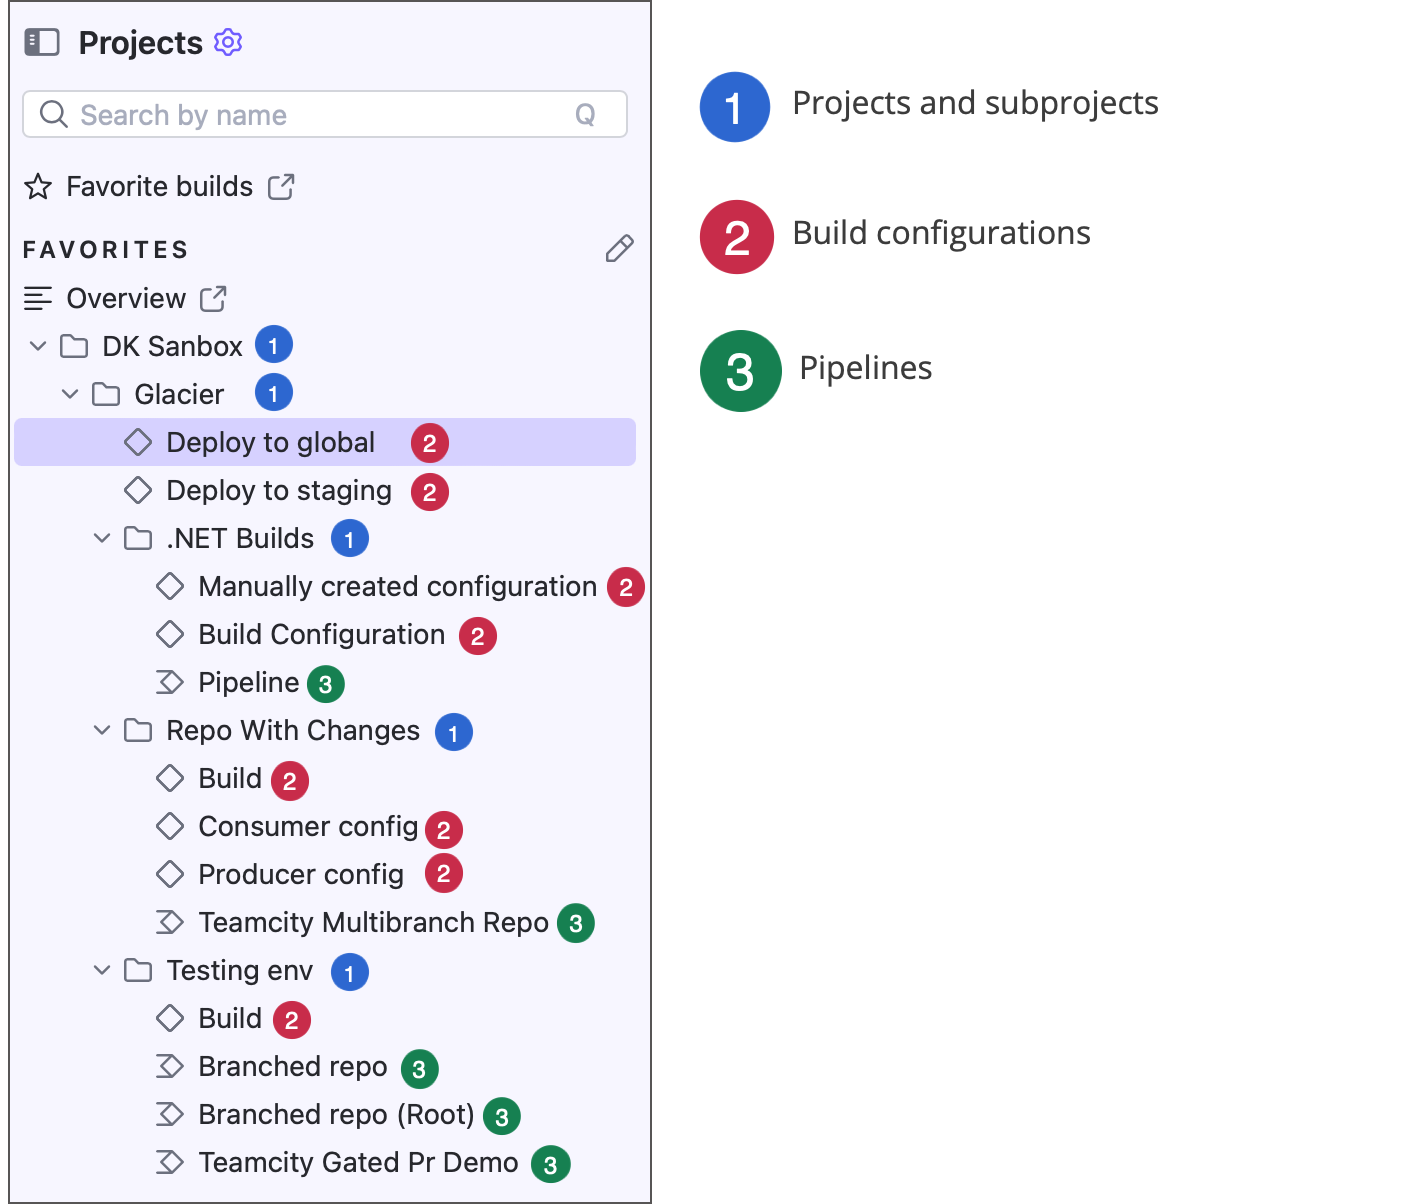Collapse the Testing env project
1412x1204 pixels.
(x=102, y=970)
